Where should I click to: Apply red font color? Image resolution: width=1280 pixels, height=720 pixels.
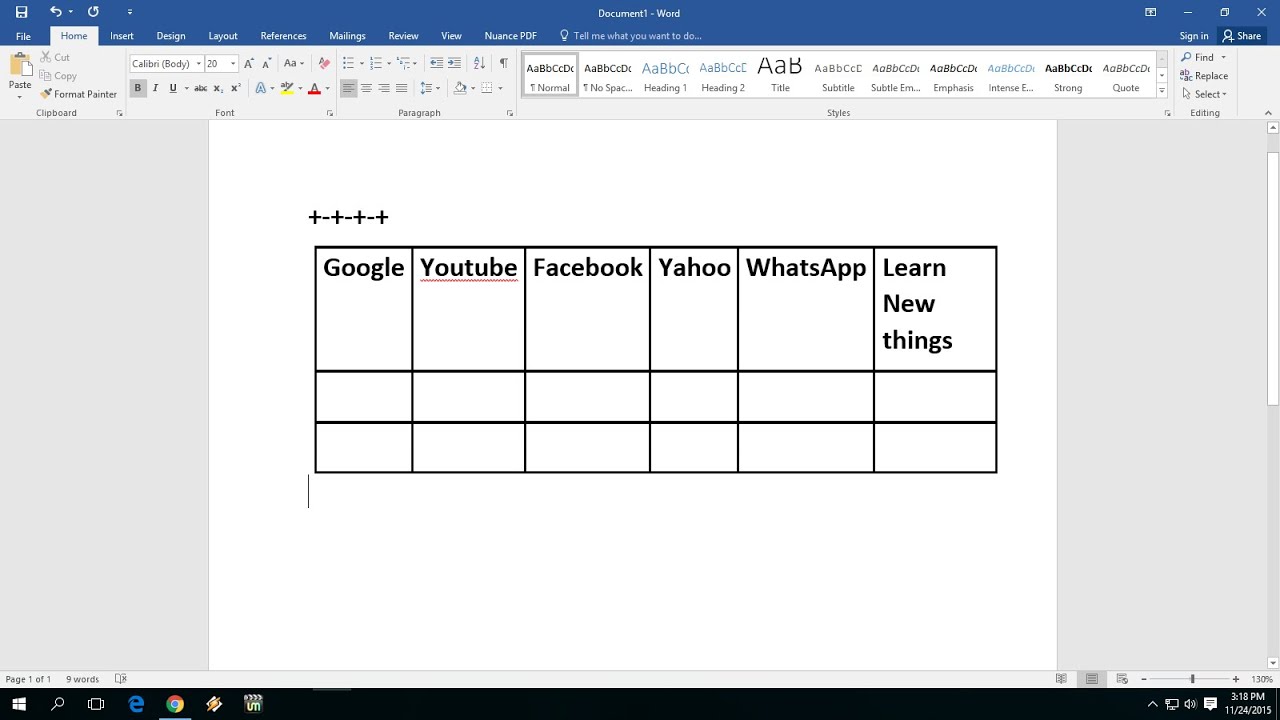tap(314, 88)
